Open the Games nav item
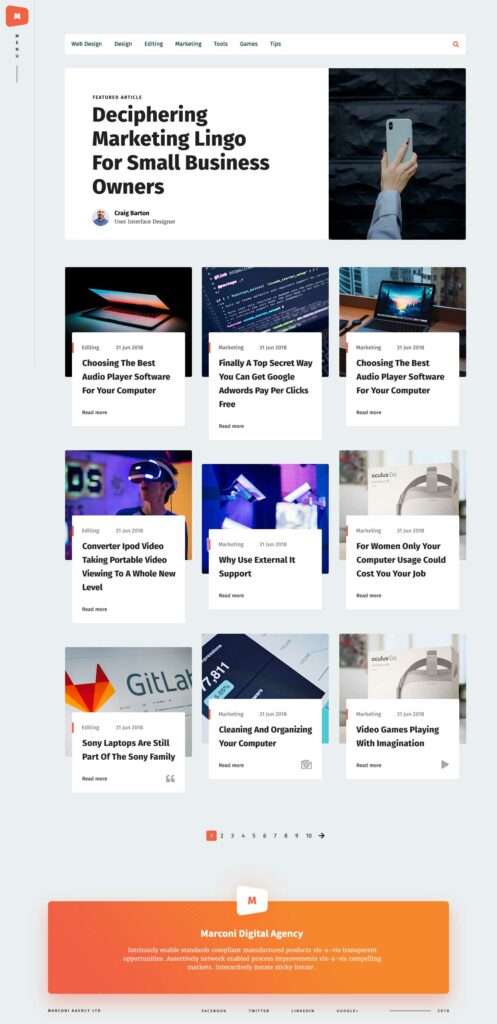This screenshot has width=497, height=1024. pos(248,44)
